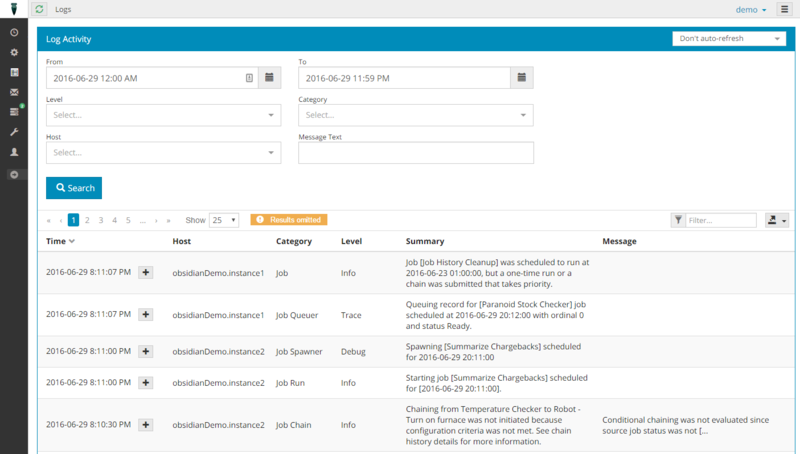Screen dimensions: 800x454
Task: Open the Don't auto-refresh dropdown
Action: [x=729, y=39]
